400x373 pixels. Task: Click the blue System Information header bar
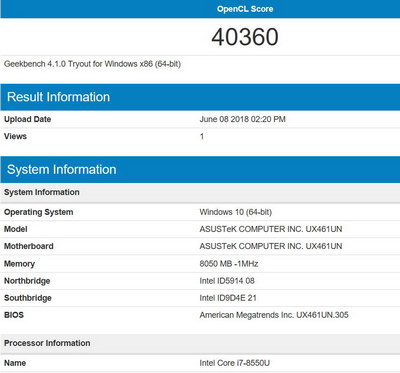200,170
